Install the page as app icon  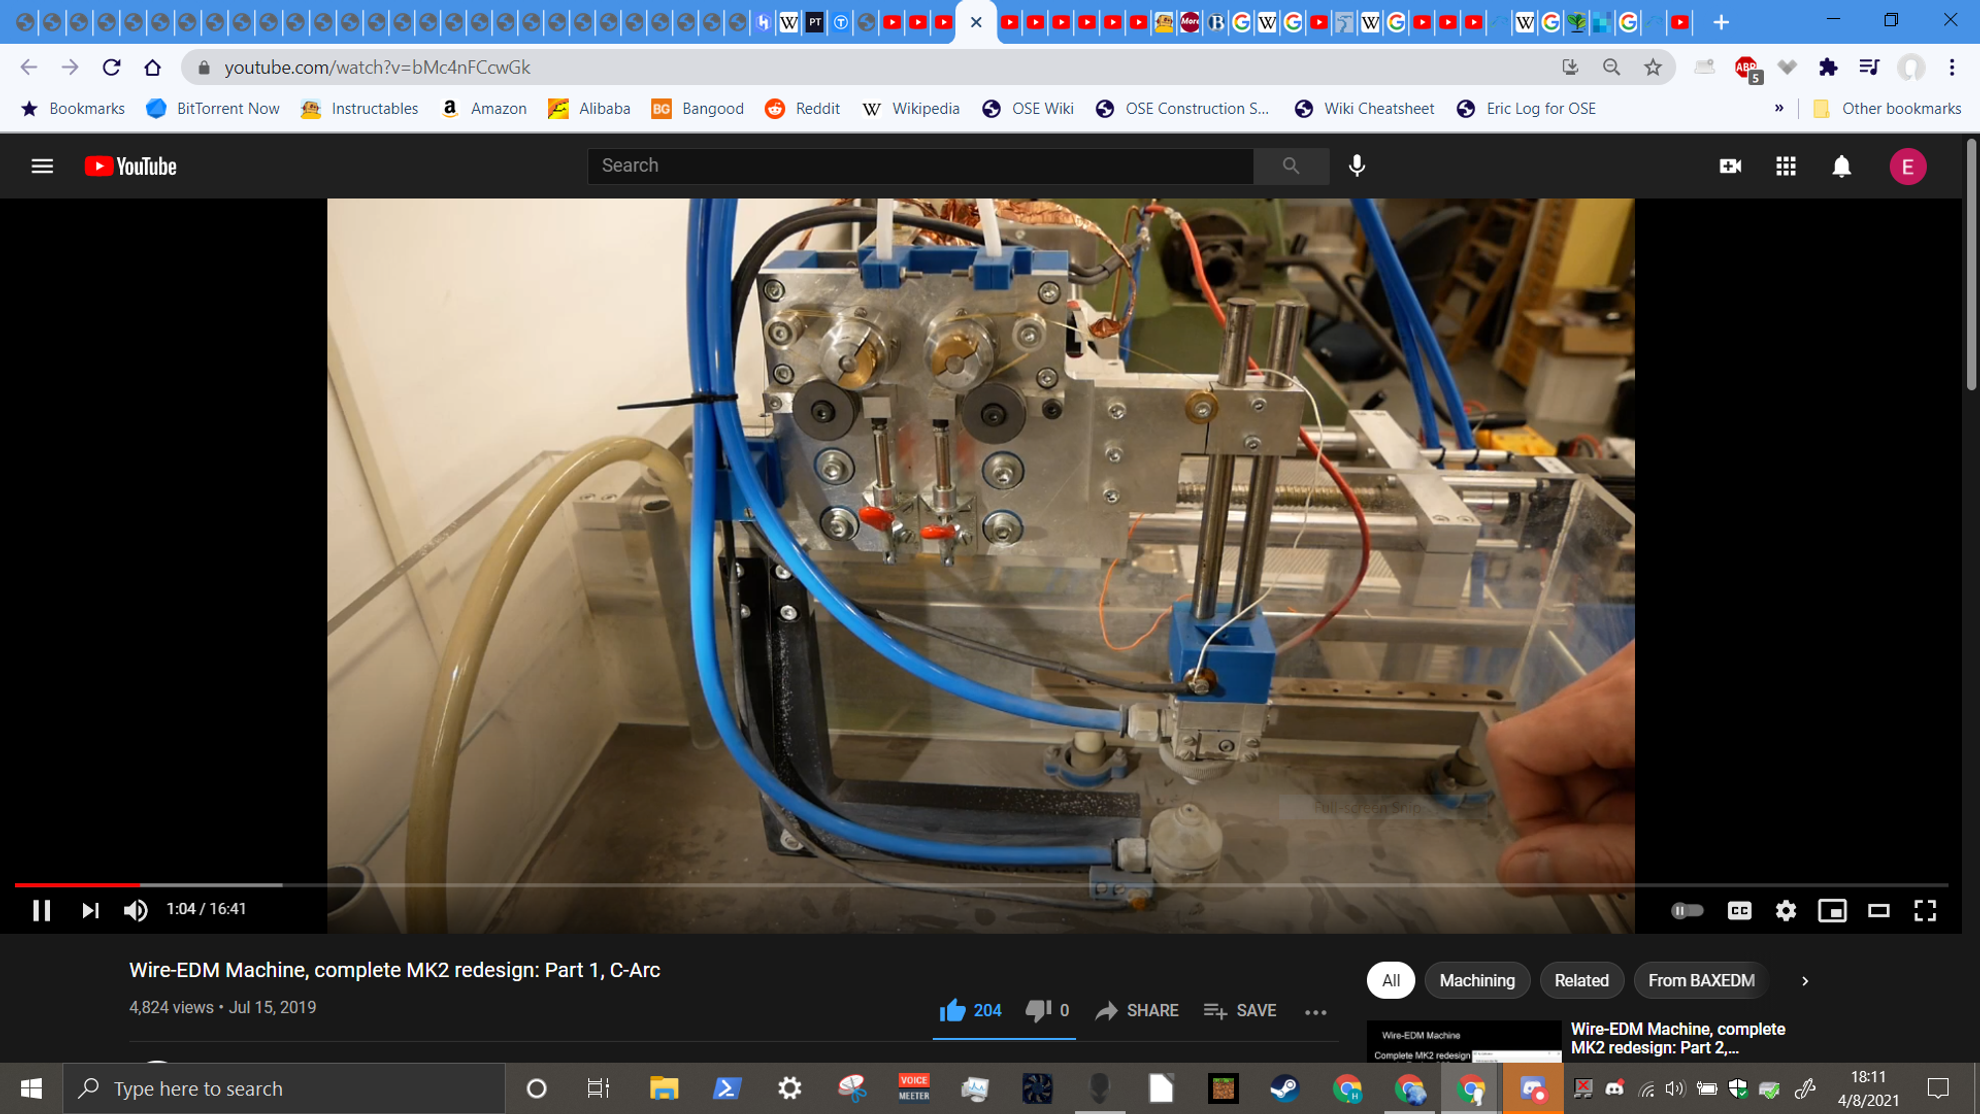coord(1570,67)
